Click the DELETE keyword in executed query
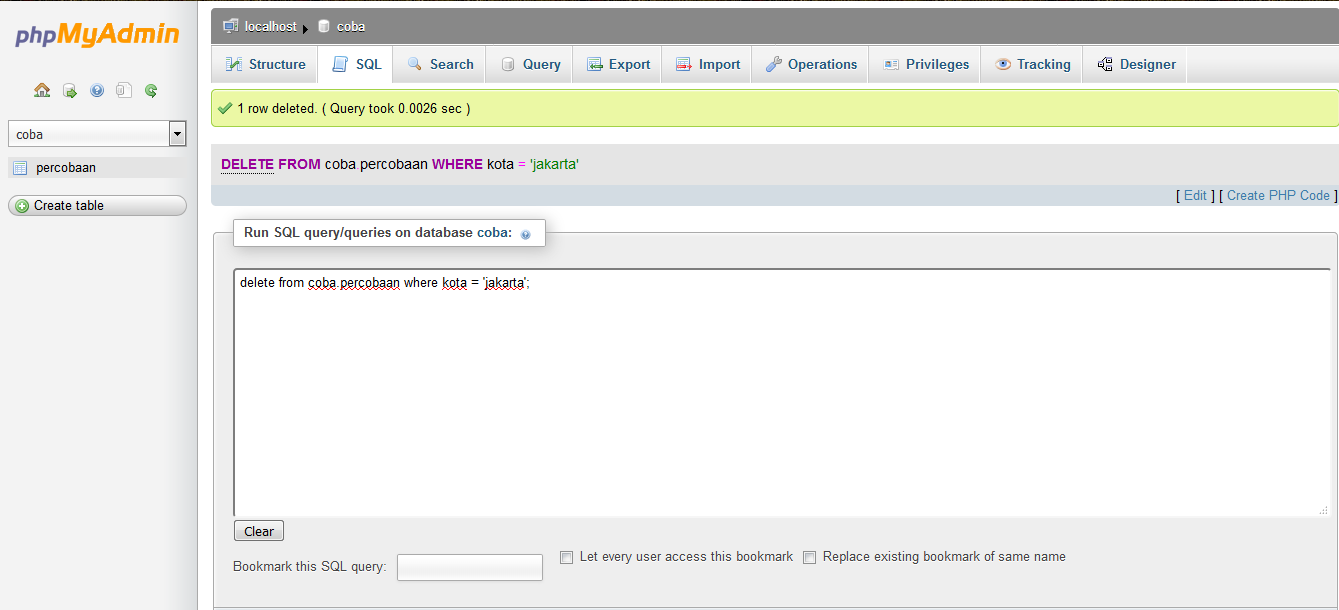Image resolution: width=1339 pixels, height=610 pixels. (x=247, y=164)
